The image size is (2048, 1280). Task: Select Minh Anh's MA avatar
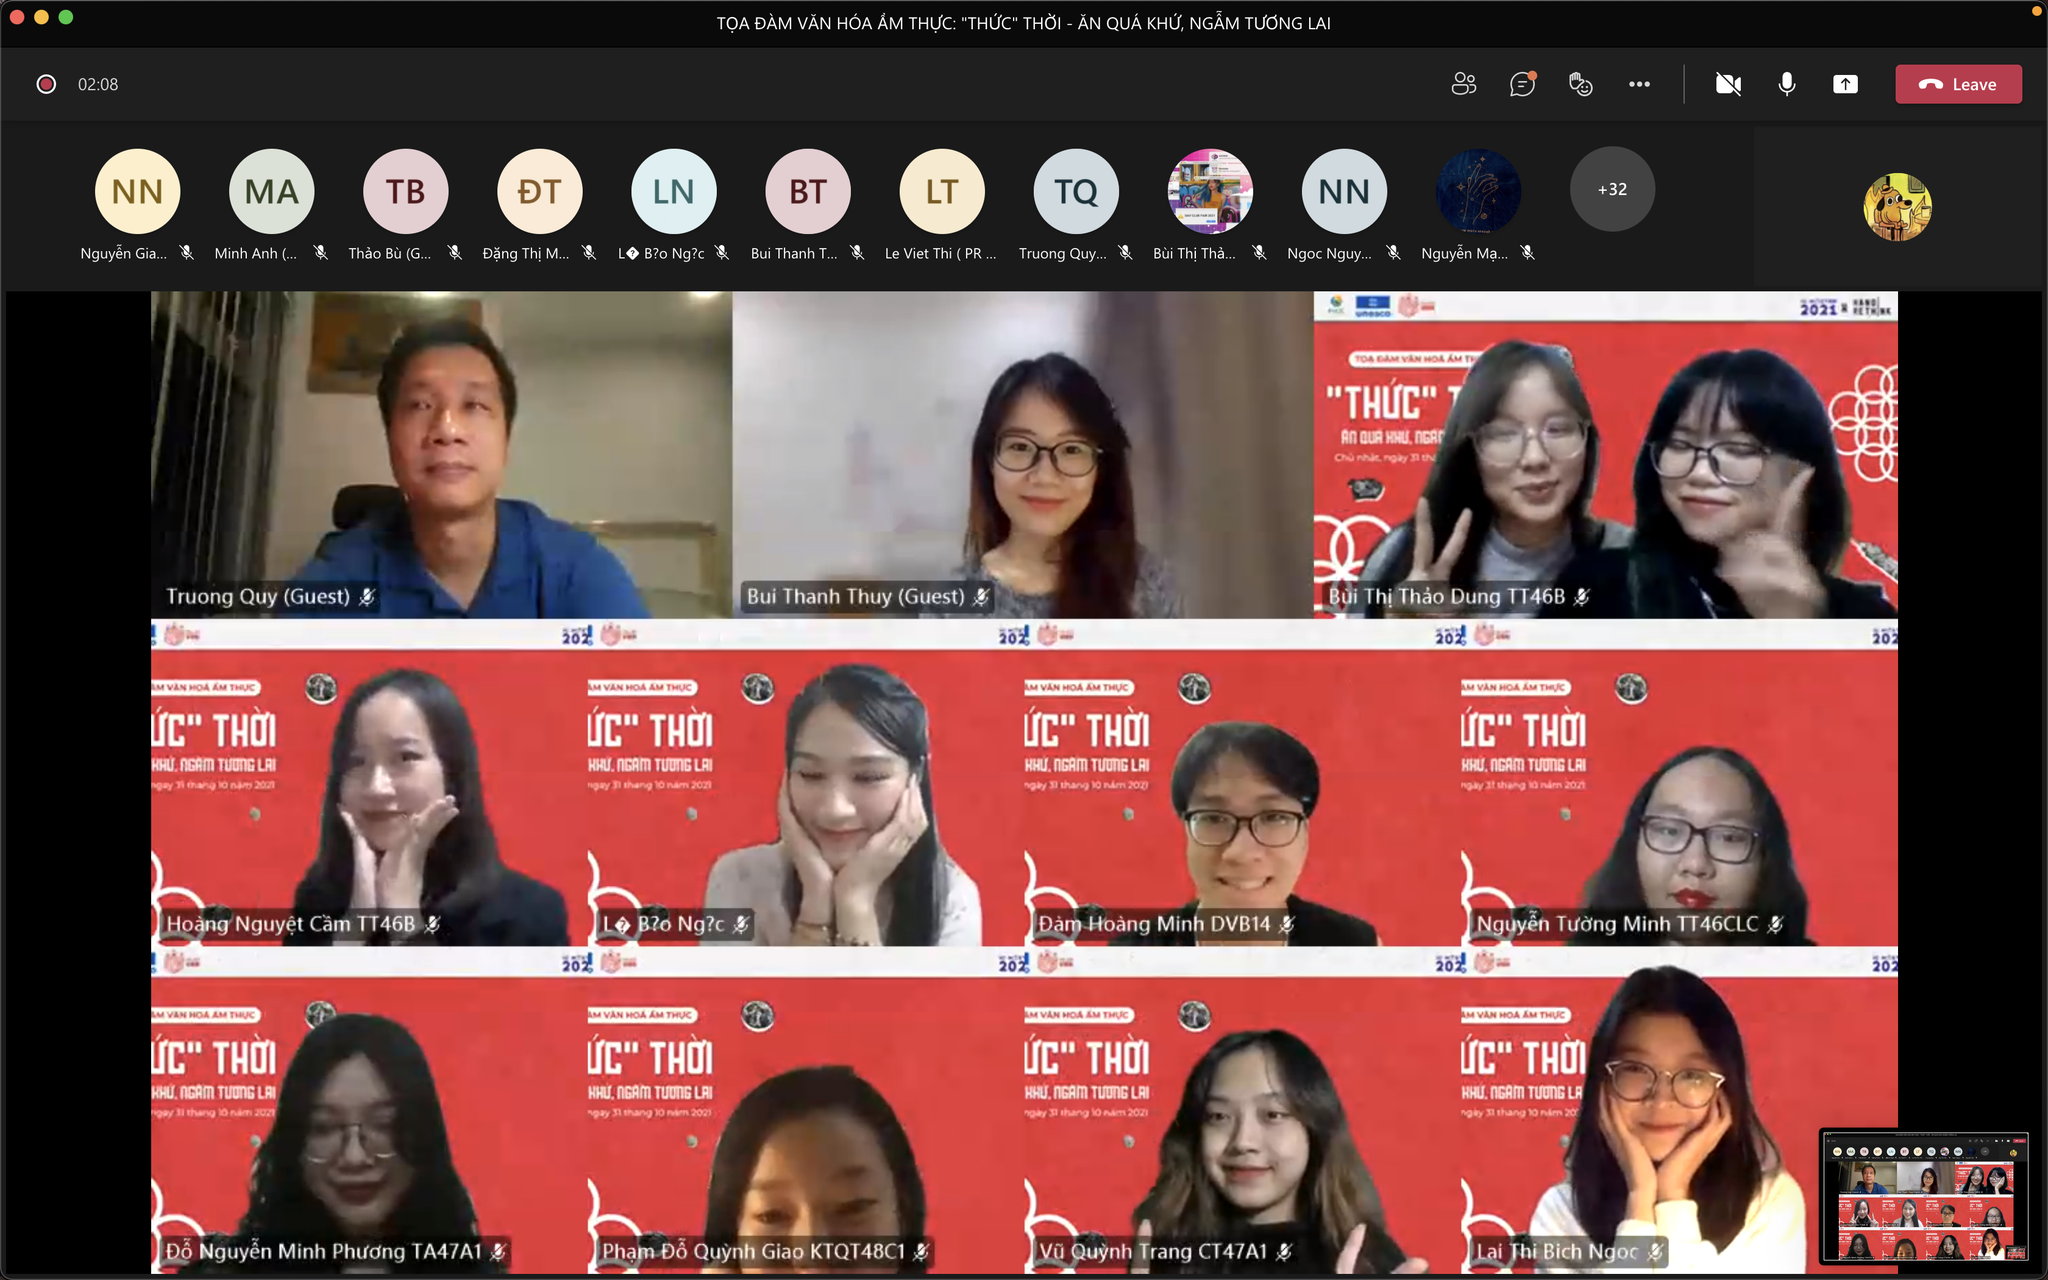click(x=271, y=191)
